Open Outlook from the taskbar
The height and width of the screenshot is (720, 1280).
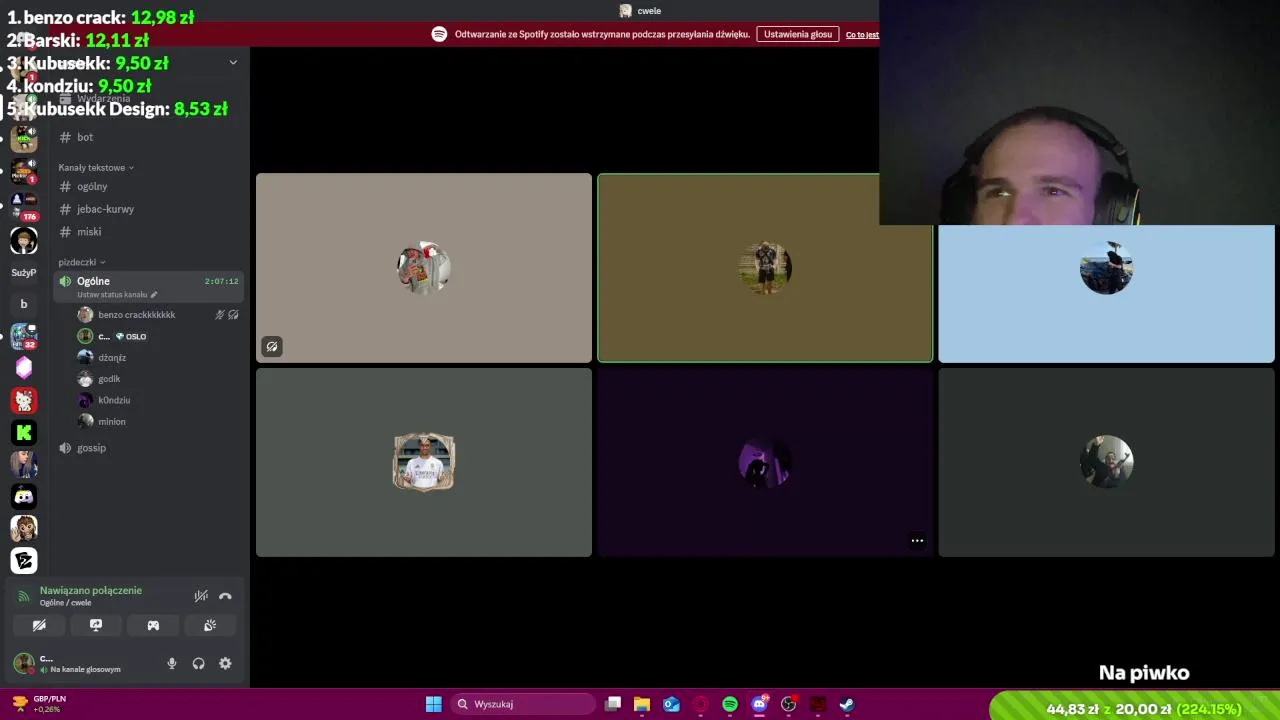pyautogui.click(x=671, y=704)
